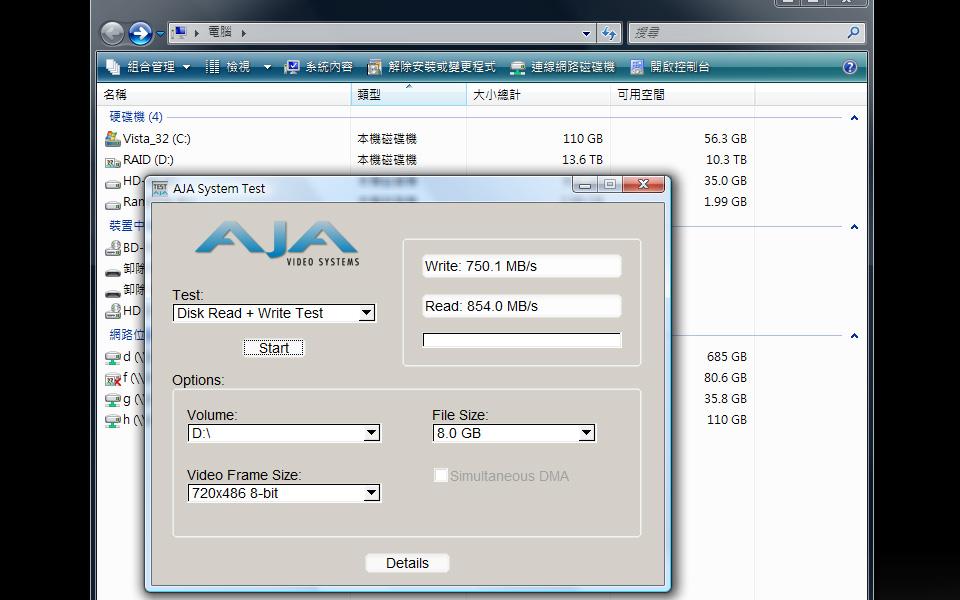The width and height of the screenshot is (960, 600).
Task: Click the AJA System Test title icon
Action: click(x=160, y=189)
